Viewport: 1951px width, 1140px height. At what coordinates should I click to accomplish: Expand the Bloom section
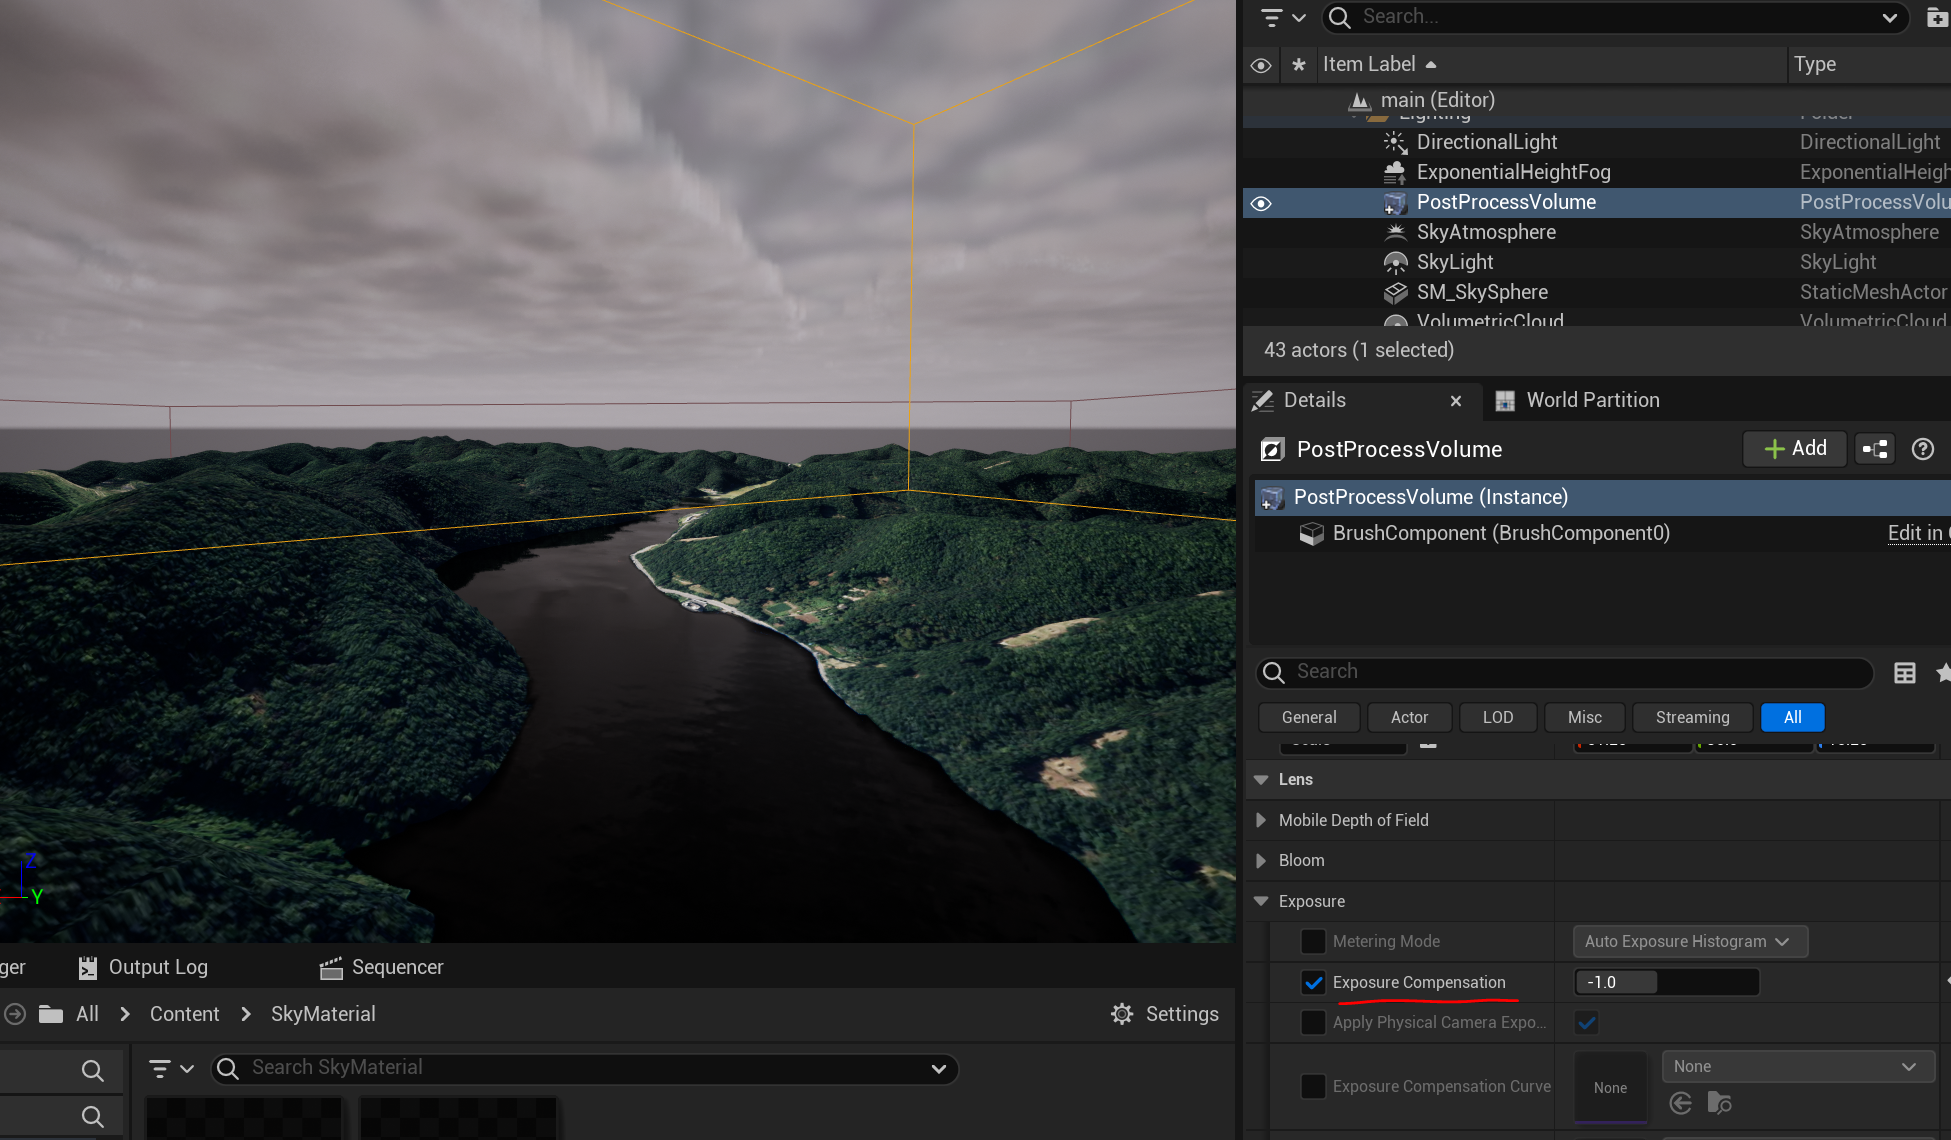(x=1261, y=860)
